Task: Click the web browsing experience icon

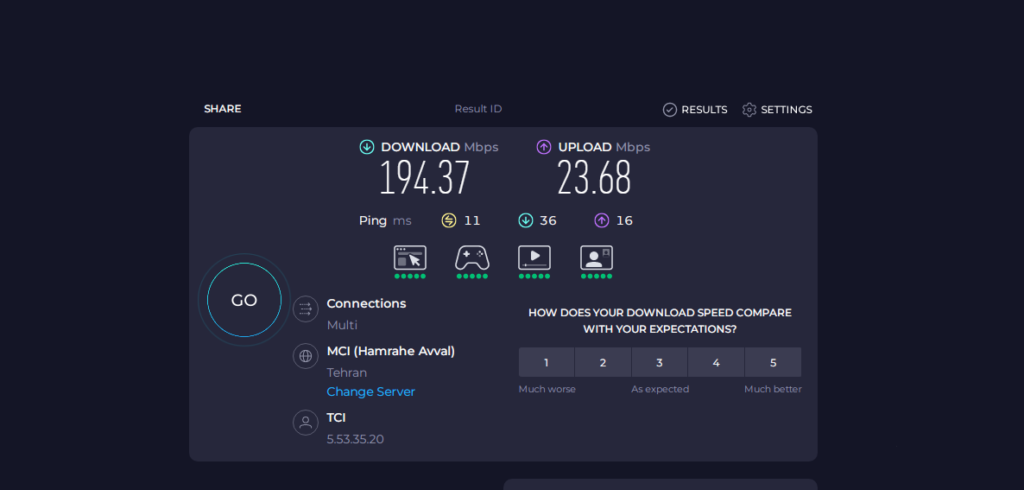Action: 410,257
